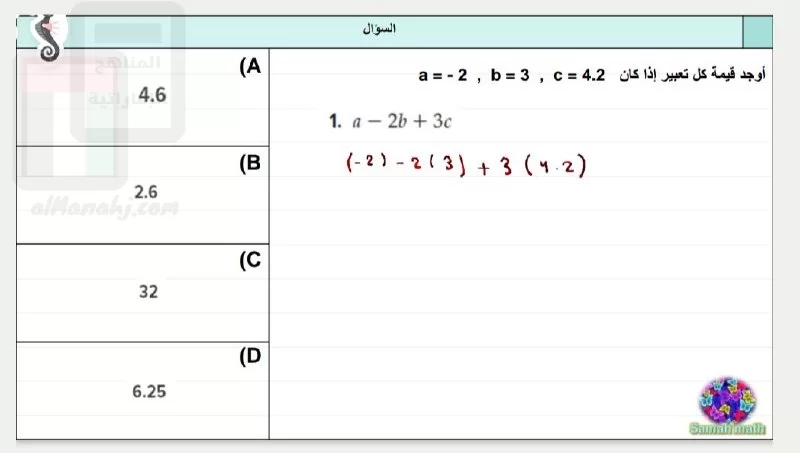The width and height of the screenshot is (800, 453).
Task: Click the السؤال question header
Action: (379, 29)
